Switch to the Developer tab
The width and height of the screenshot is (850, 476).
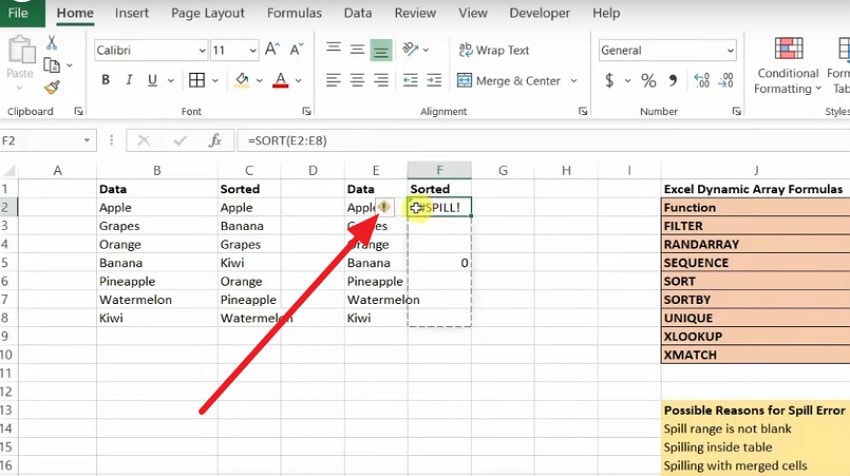click(539, 13)
